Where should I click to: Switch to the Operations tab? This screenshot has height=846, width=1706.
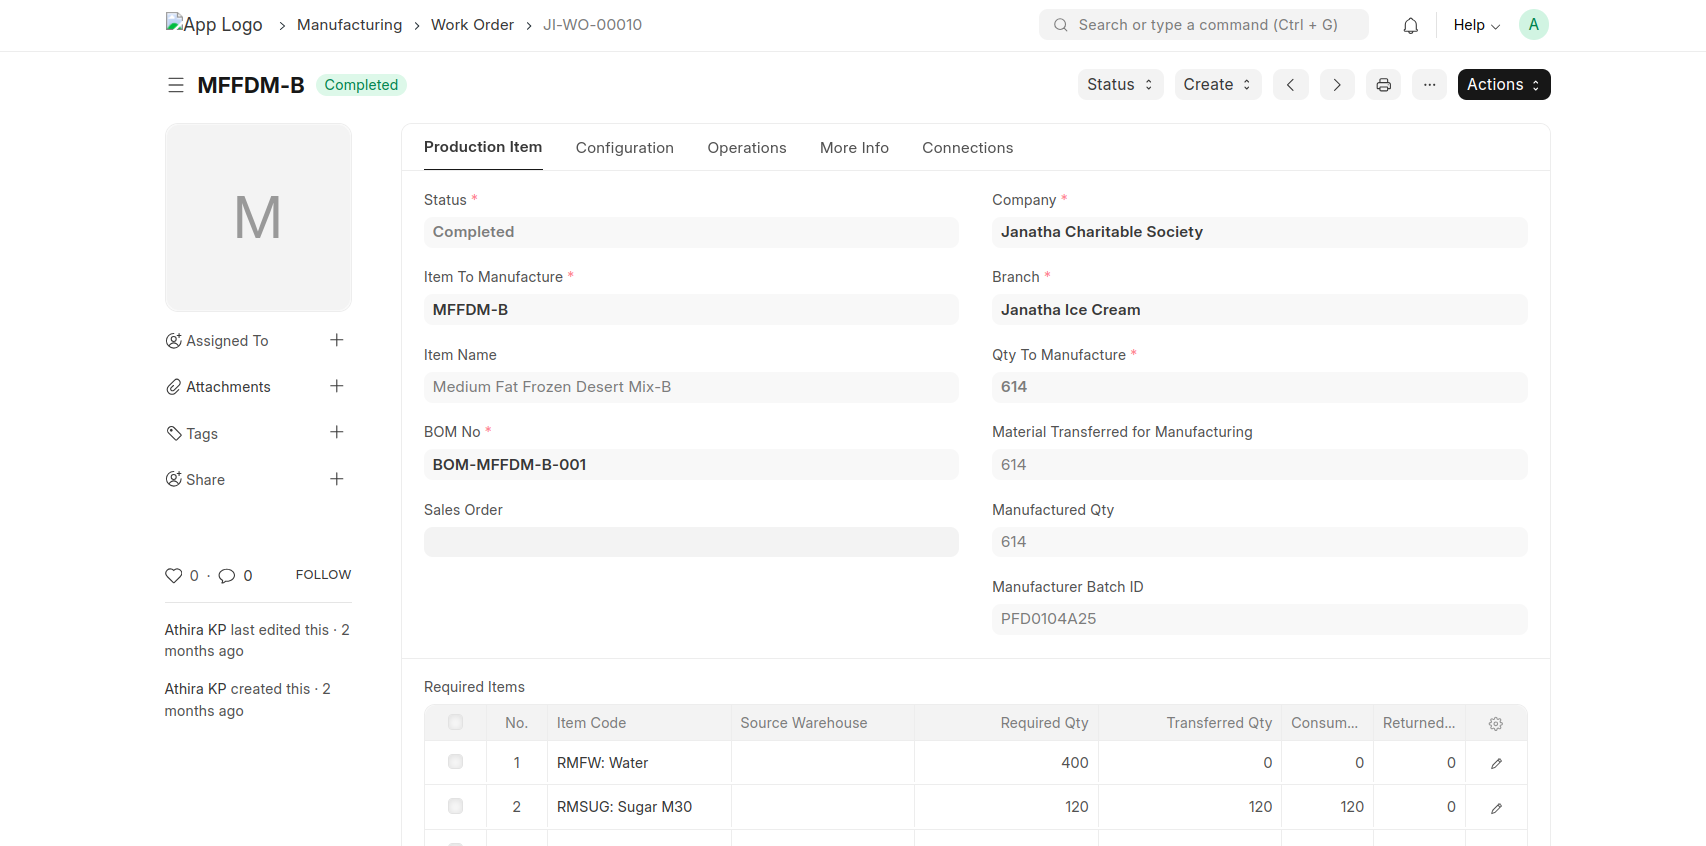[746, 148]
